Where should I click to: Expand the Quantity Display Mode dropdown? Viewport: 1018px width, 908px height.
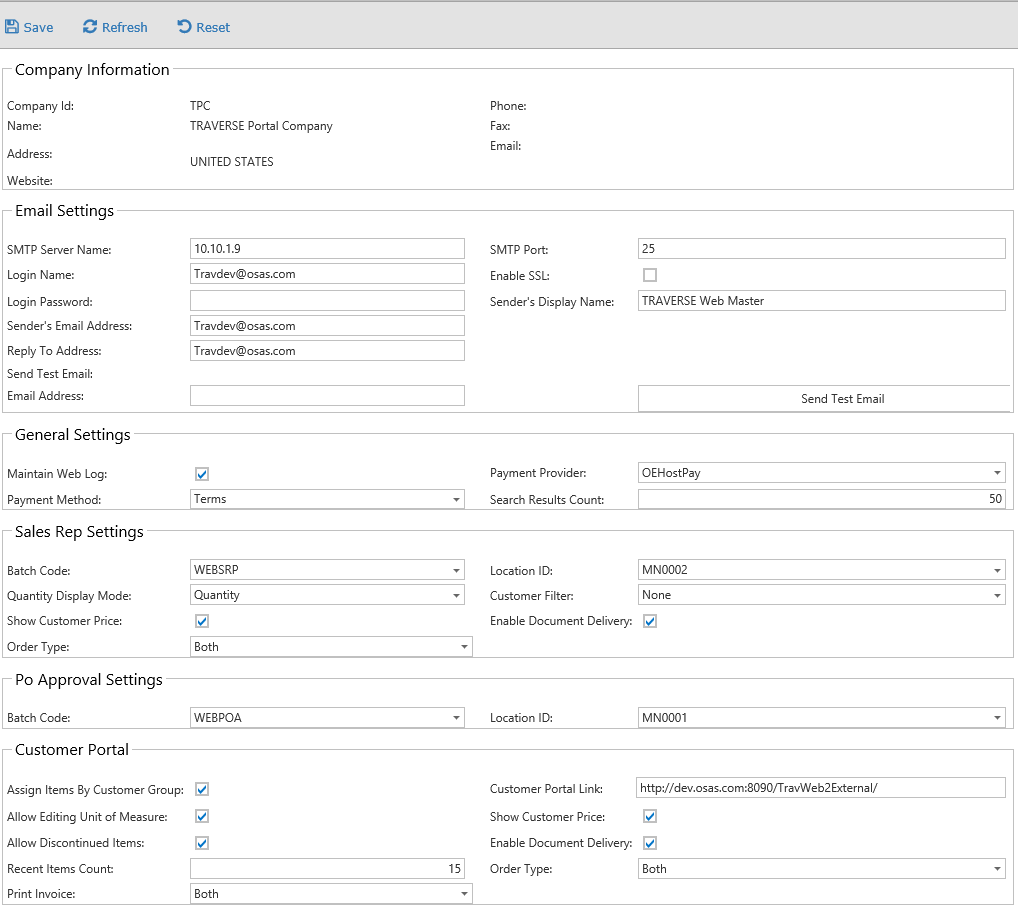[456, 596]
